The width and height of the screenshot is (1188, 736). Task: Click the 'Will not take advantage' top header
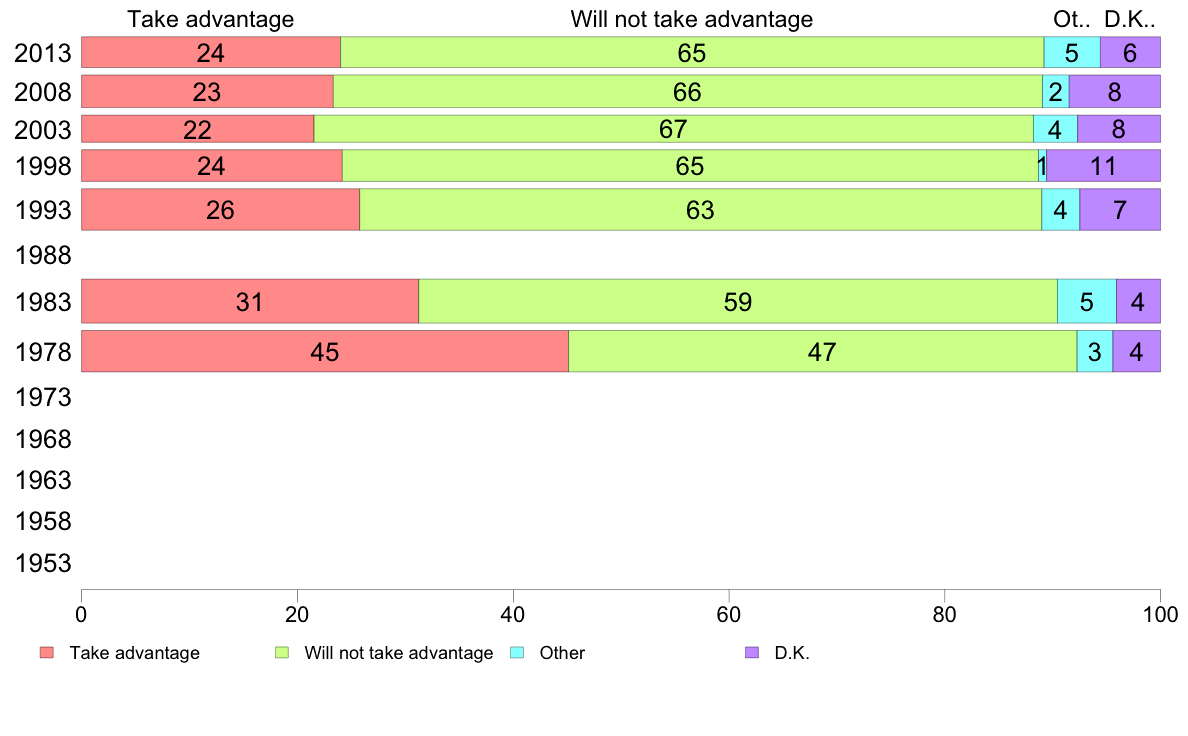coord(691,19)
